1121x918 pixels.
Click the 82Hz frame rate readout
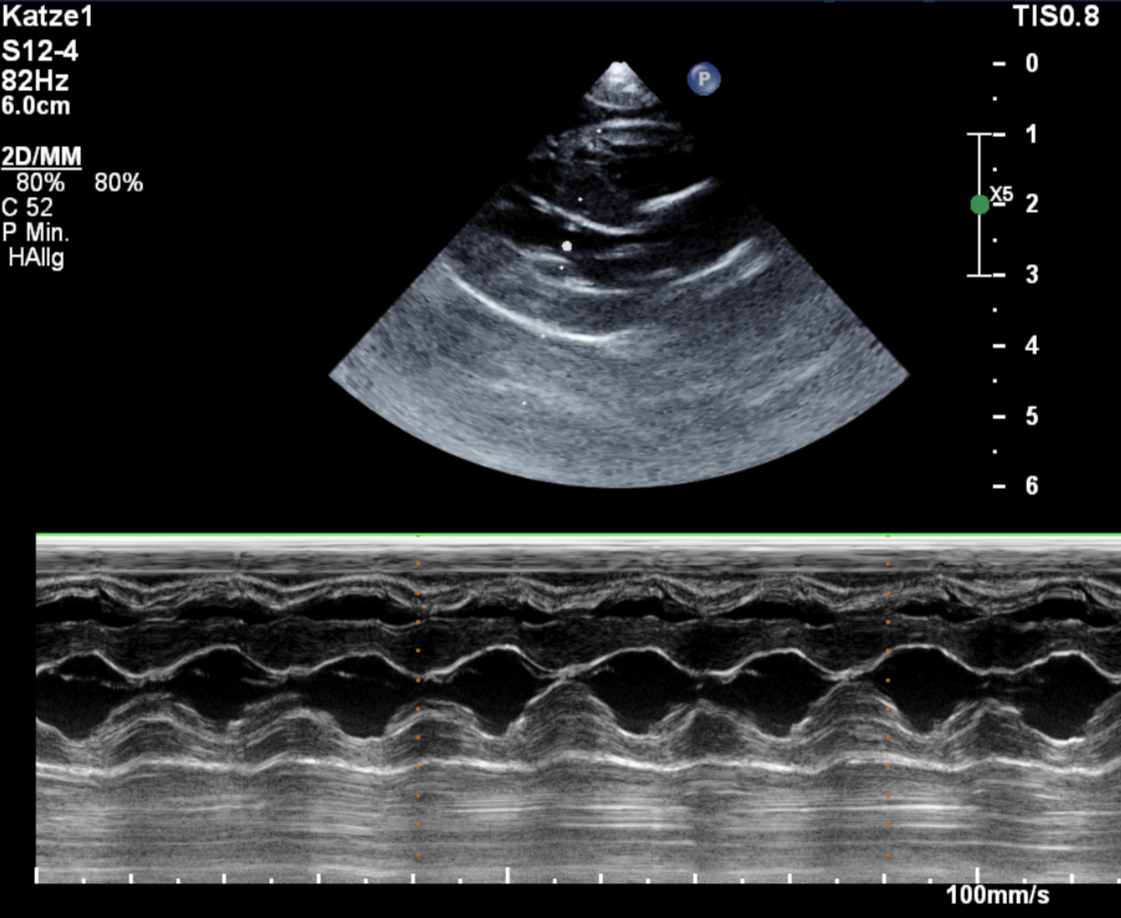click(x=36, y=81)
